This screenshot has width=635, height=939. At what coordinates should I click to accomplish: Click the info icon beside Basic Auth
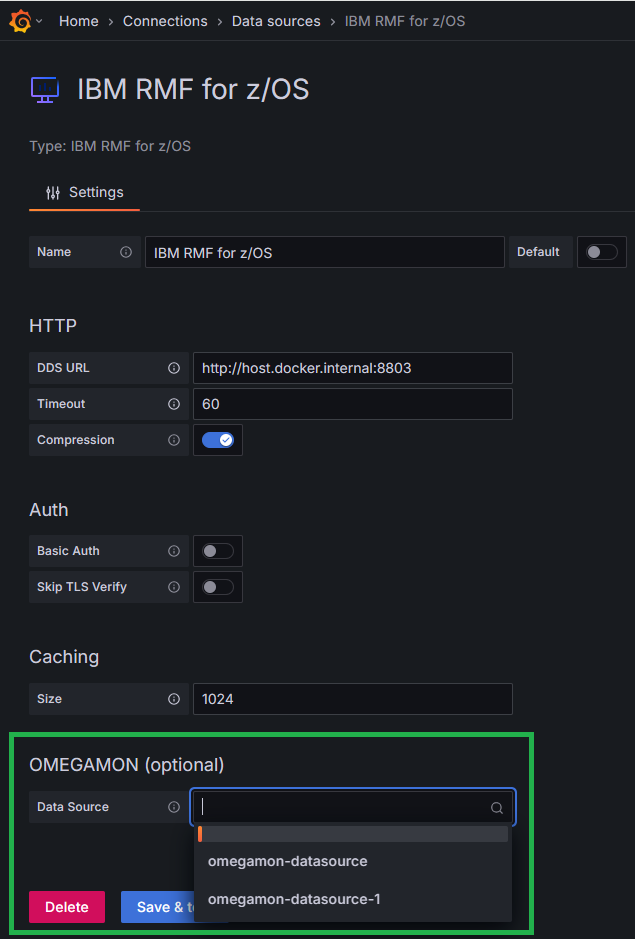[174, 551]
